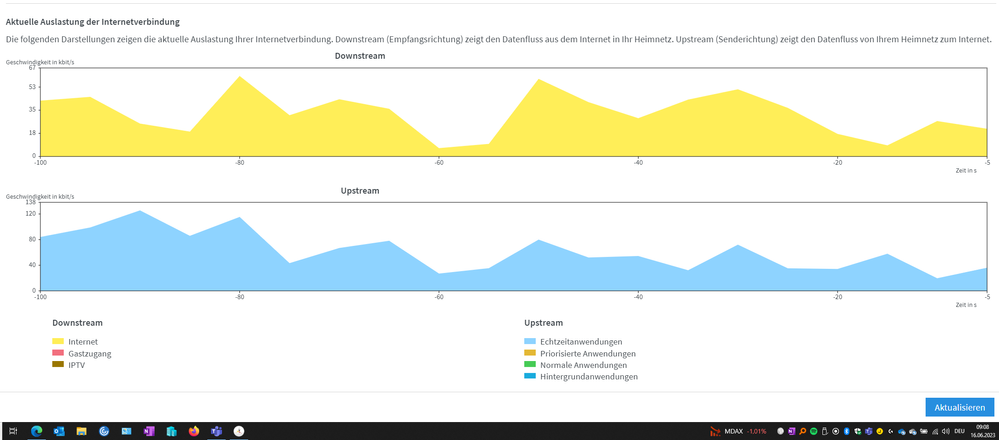Click the blue Hintergrundanwendungen swatch
The width and height of the screenshot is (999, 440).
tap(529, 376)
